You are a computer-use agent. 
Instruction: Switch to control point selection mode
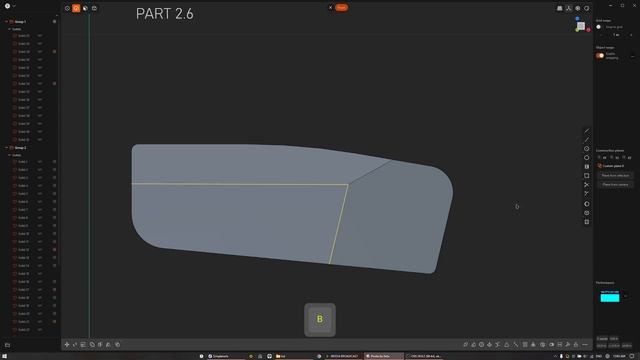[67, 8]
